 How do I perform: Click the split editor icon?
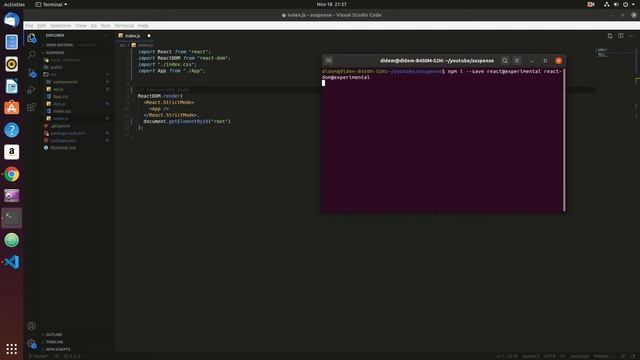click(620, 36)
